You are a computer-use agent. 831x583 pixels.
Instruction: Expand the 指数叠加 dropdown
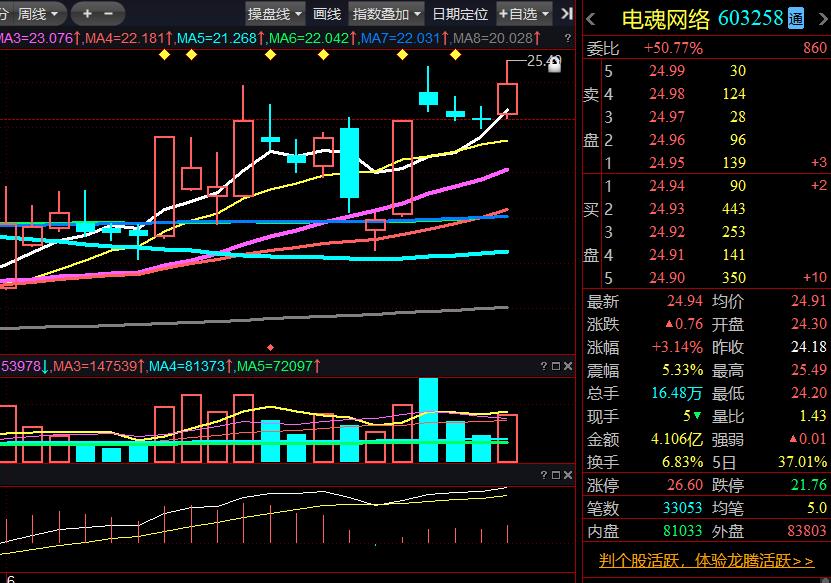tap(386, 14)
